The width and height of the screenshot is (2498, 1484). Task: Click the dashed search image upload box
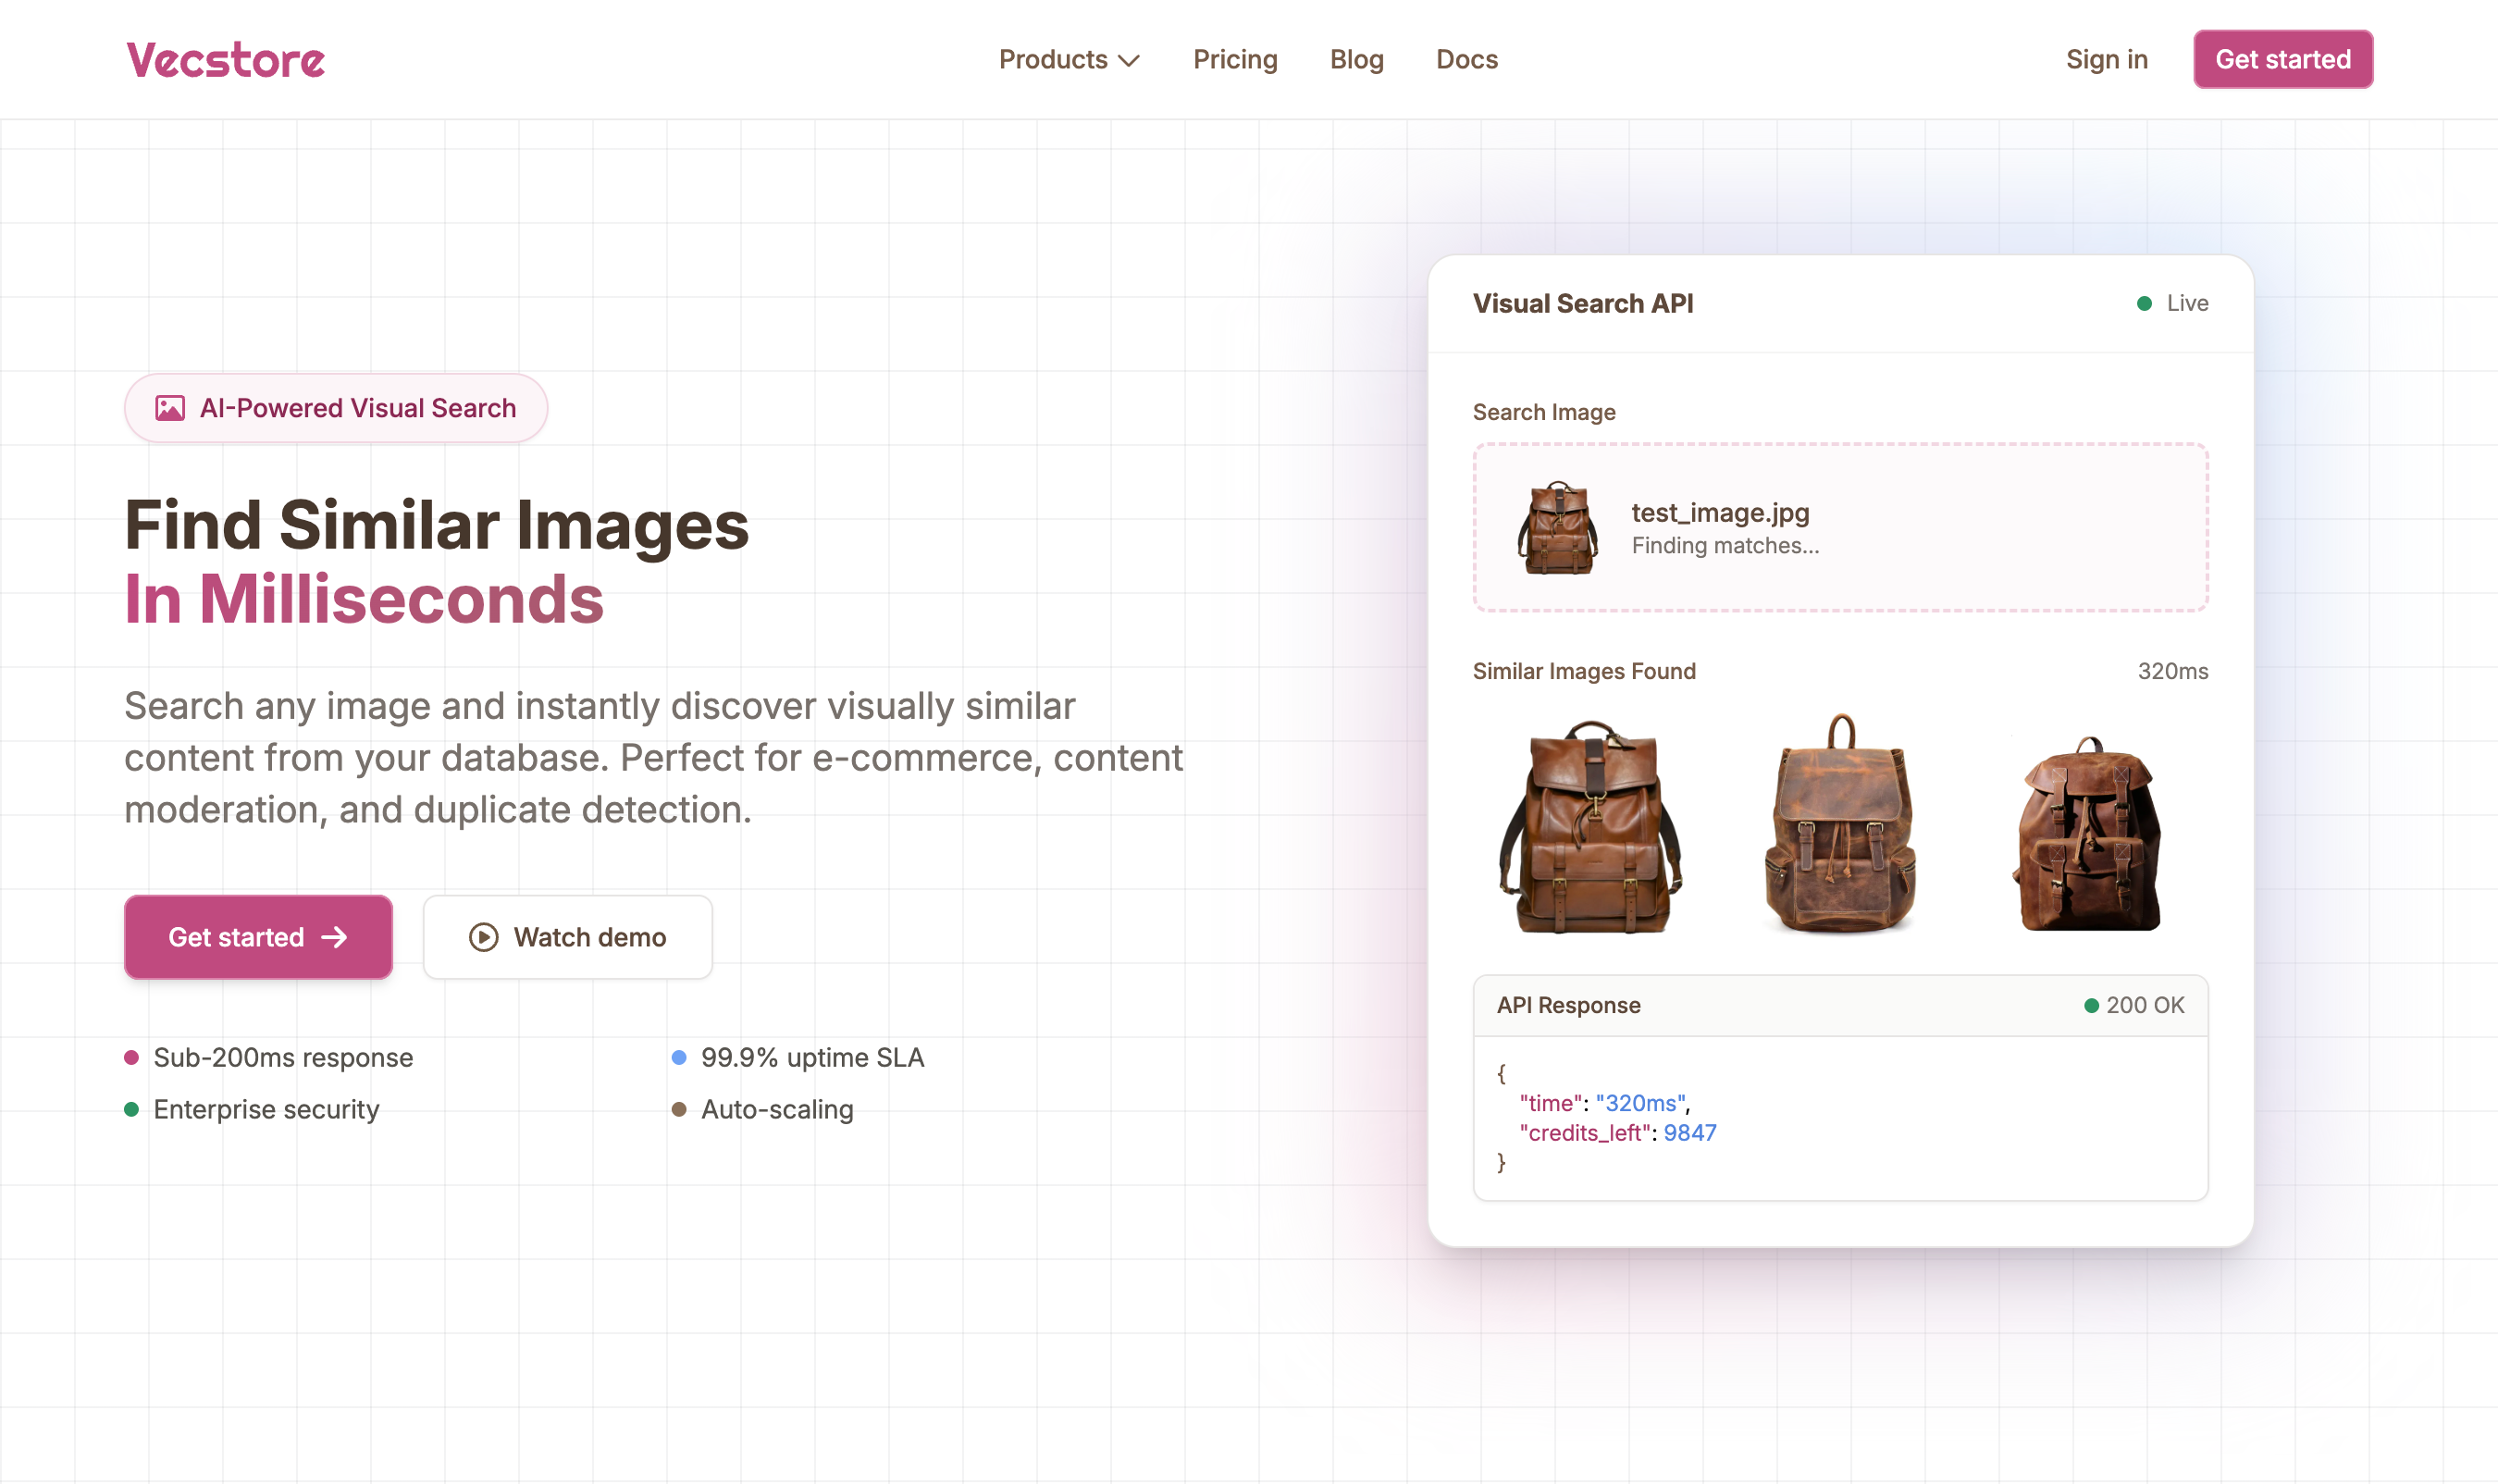coord(1840,527)
